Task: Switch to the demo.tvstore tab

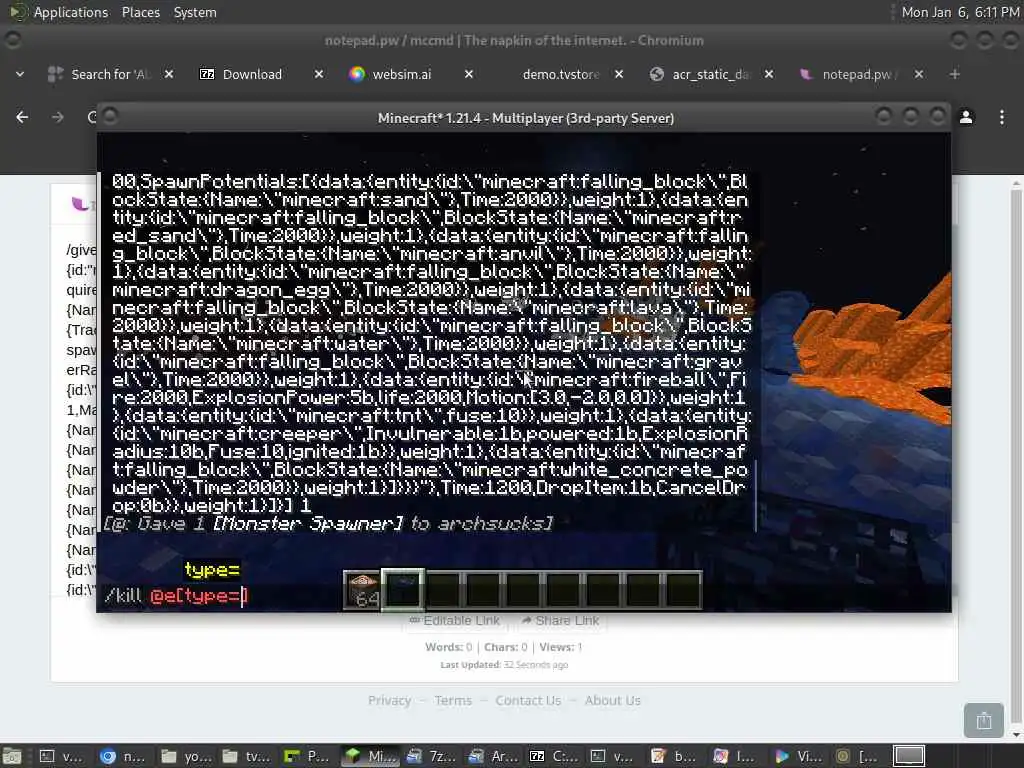Action: tap(560, 74)
